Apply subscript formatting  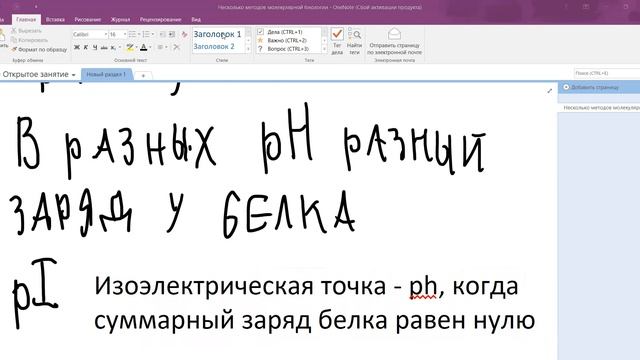tap(113, 47)
